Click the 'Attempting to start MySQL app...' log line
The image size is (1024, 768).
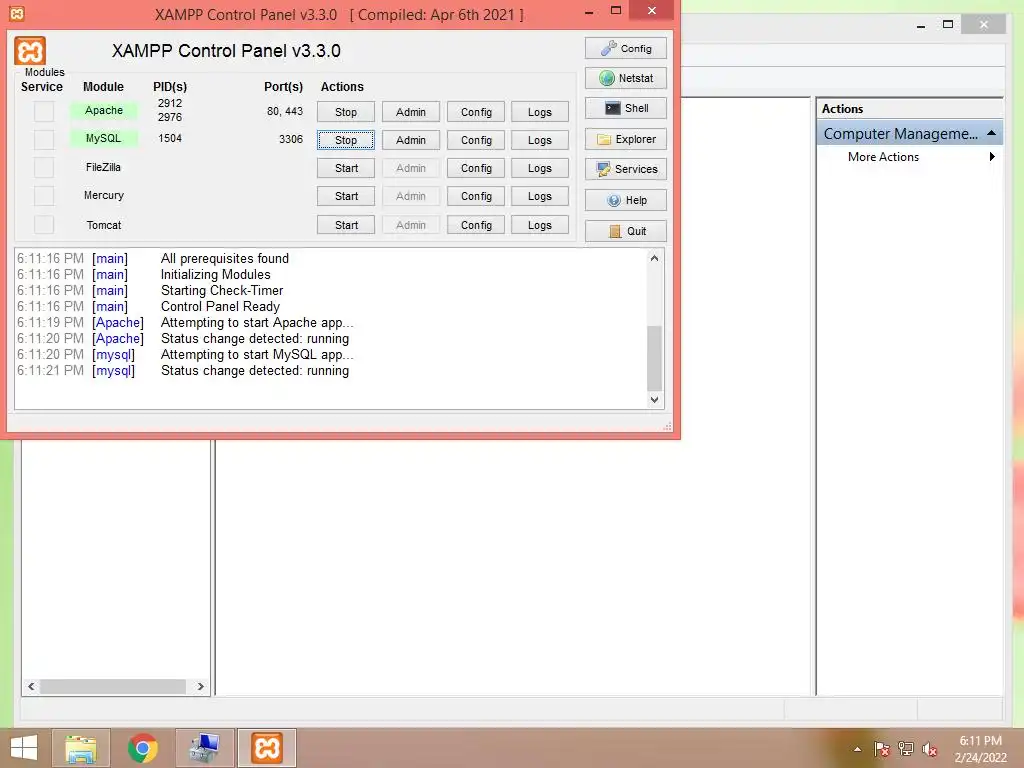click(x=257, y=355)
